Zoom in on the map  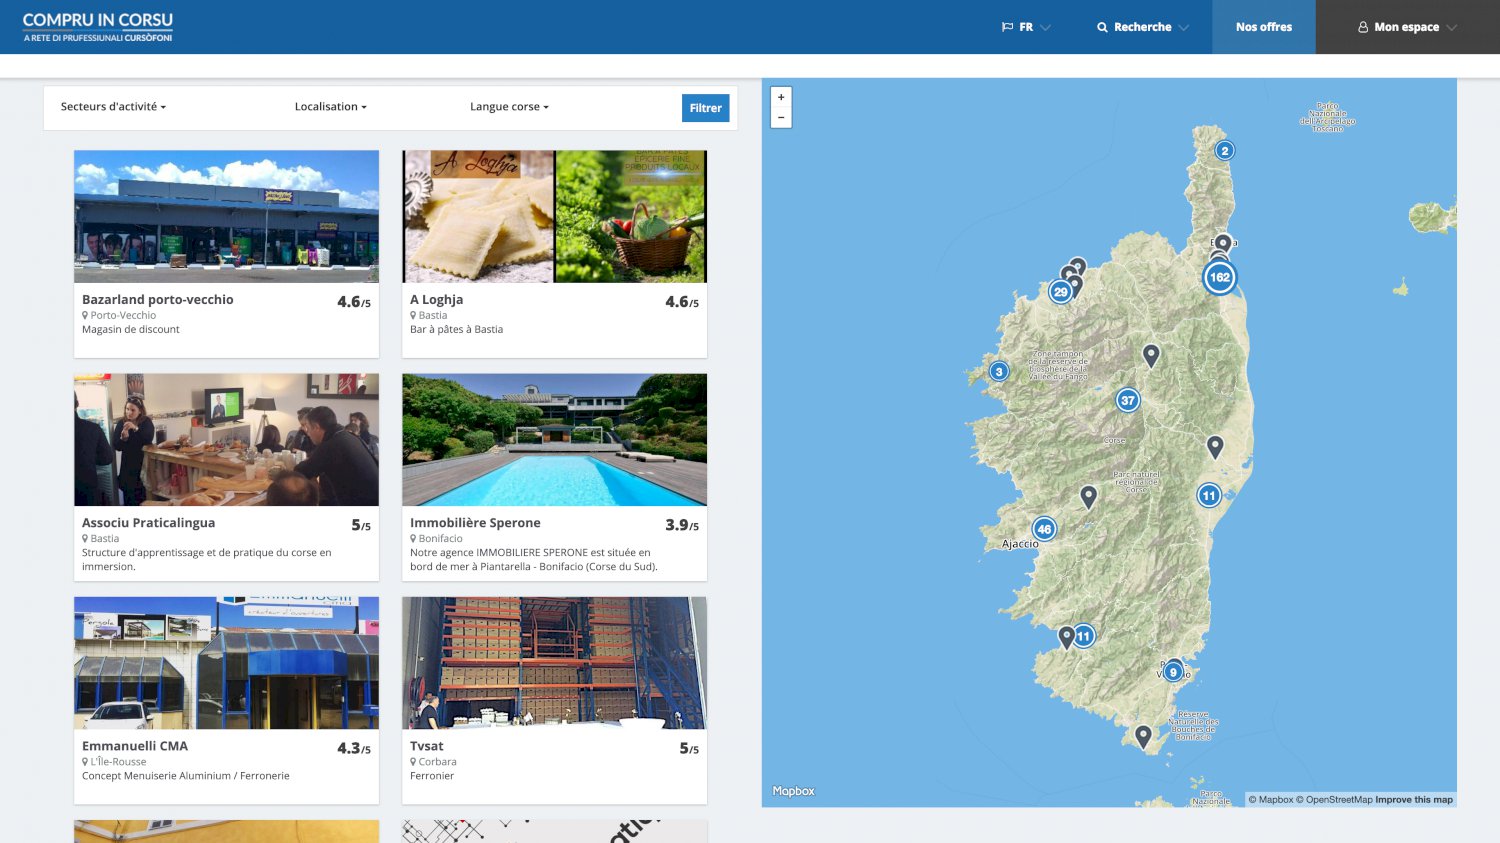coord(781,97)
